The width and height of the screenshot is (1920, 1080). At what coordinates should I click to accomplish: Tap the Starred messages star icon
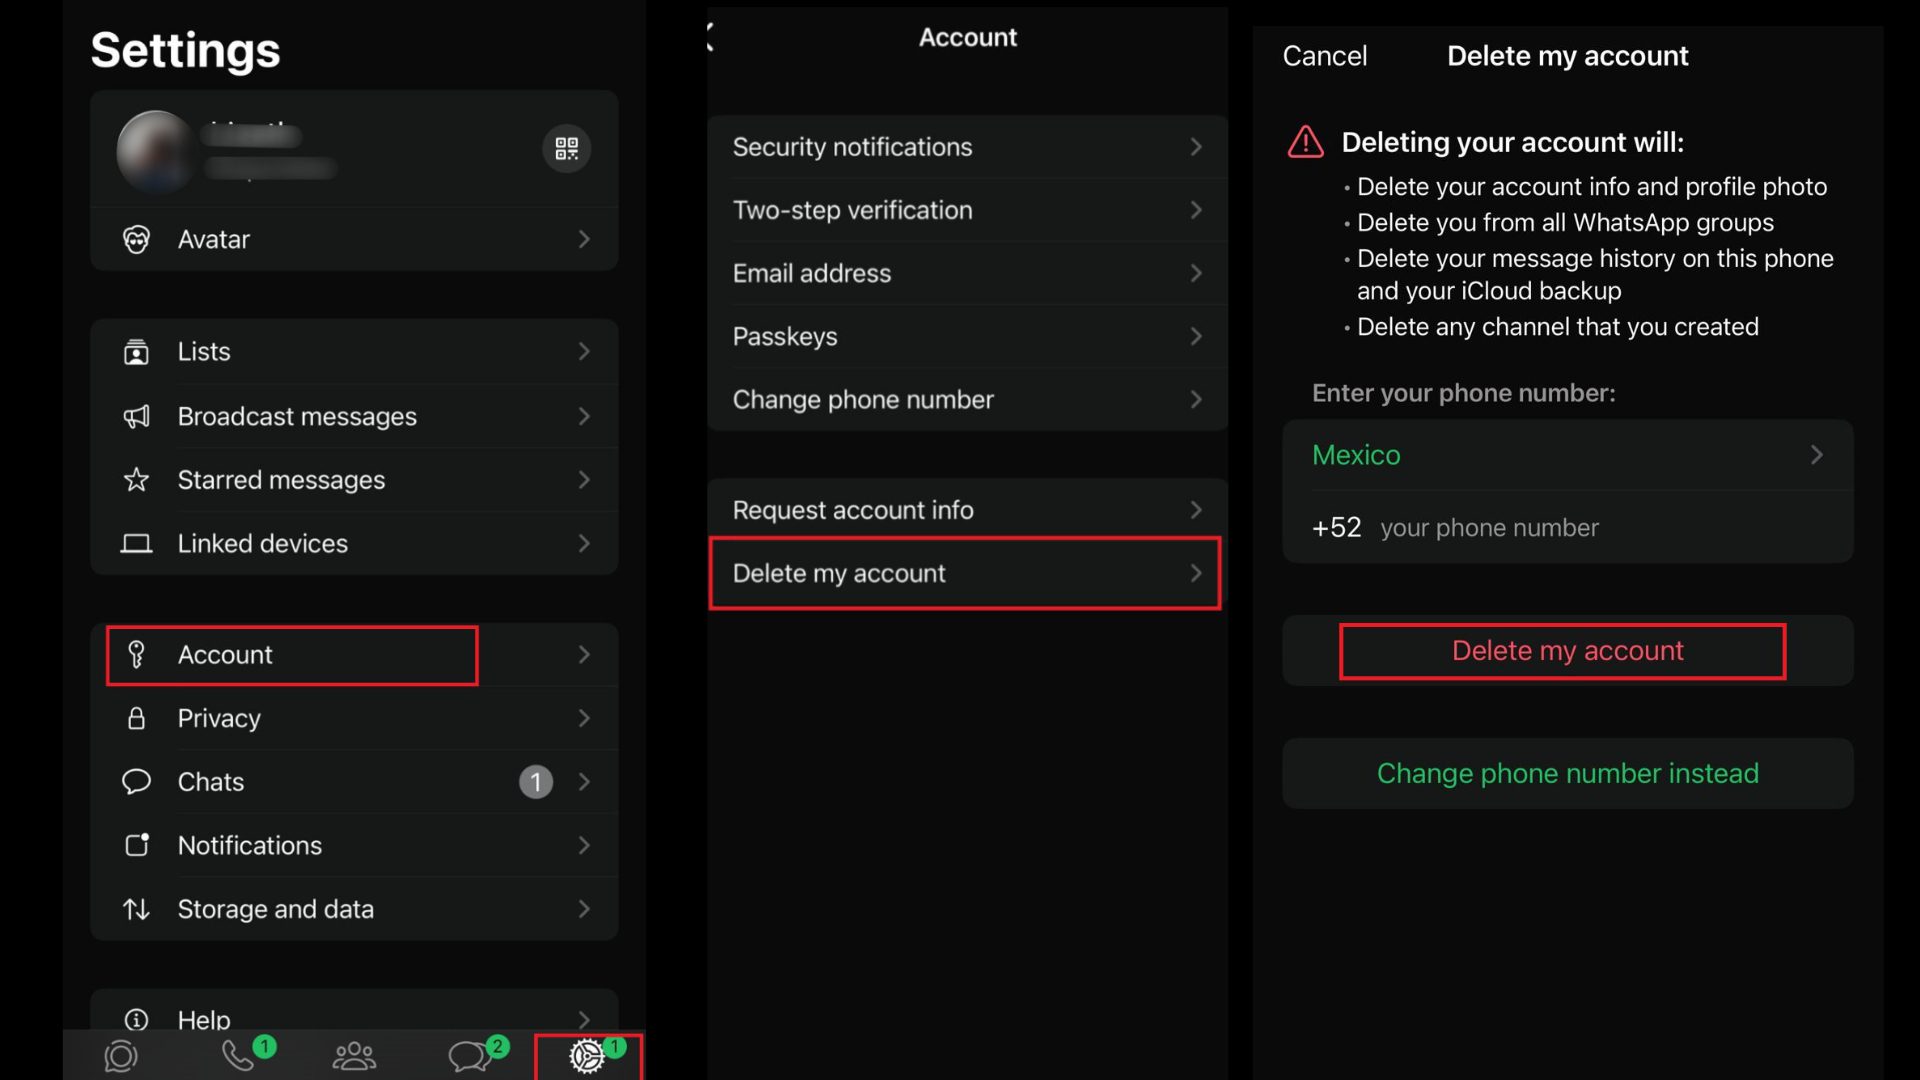[136, 480]
